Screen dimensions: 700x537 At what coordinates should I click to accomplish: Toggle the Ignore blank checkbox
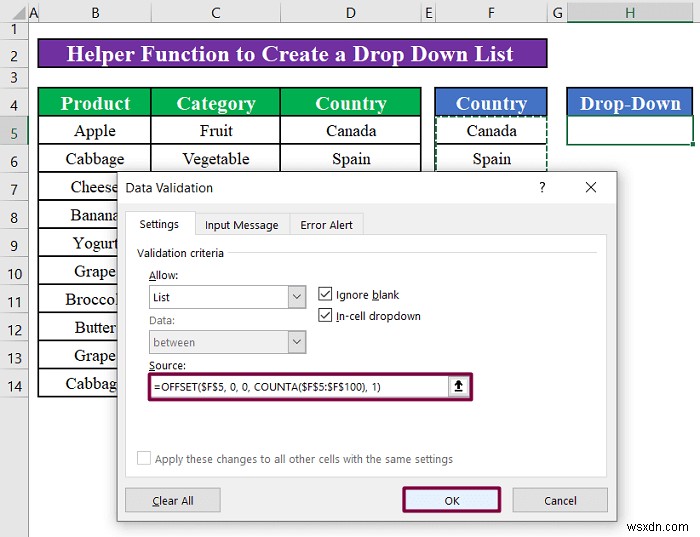[325, 294]
